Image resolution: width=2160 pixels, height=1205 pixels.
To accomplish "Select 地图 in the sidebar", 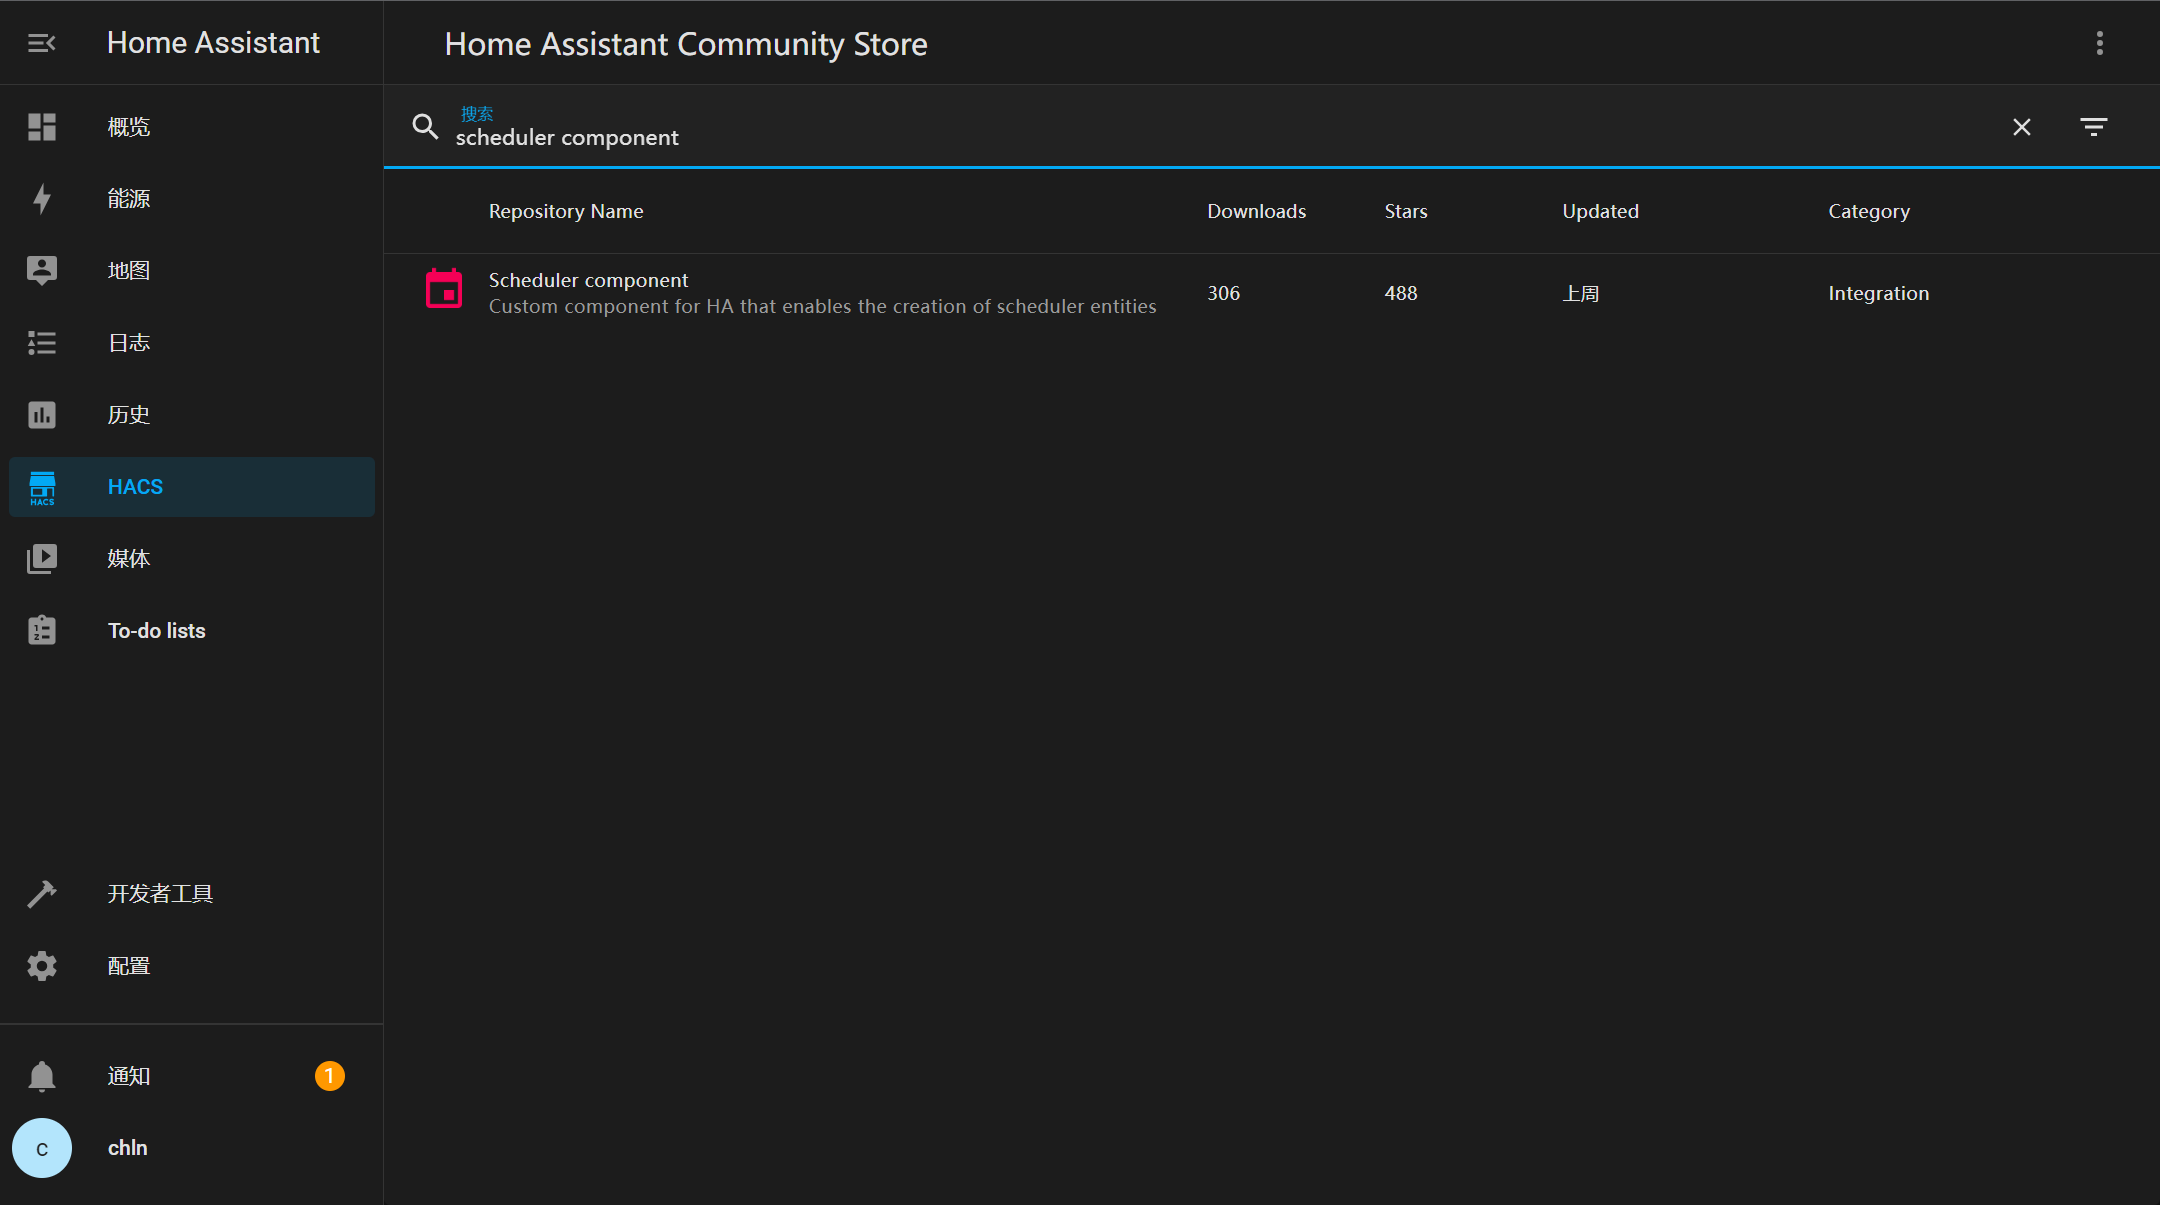I will [x=129, y=271].
